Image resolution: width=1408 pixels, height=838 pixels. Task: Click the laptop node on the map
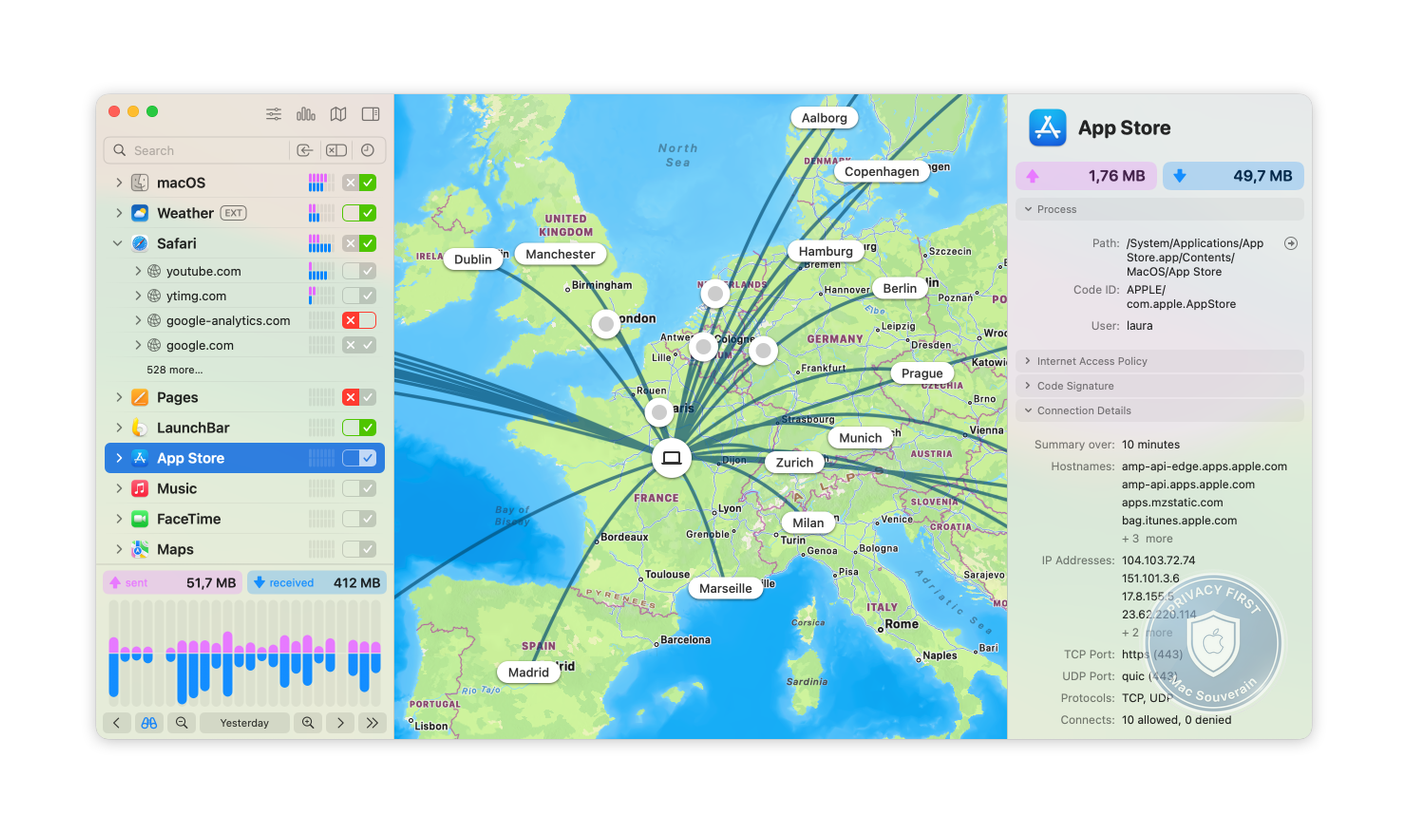click(x=672, y=458)
